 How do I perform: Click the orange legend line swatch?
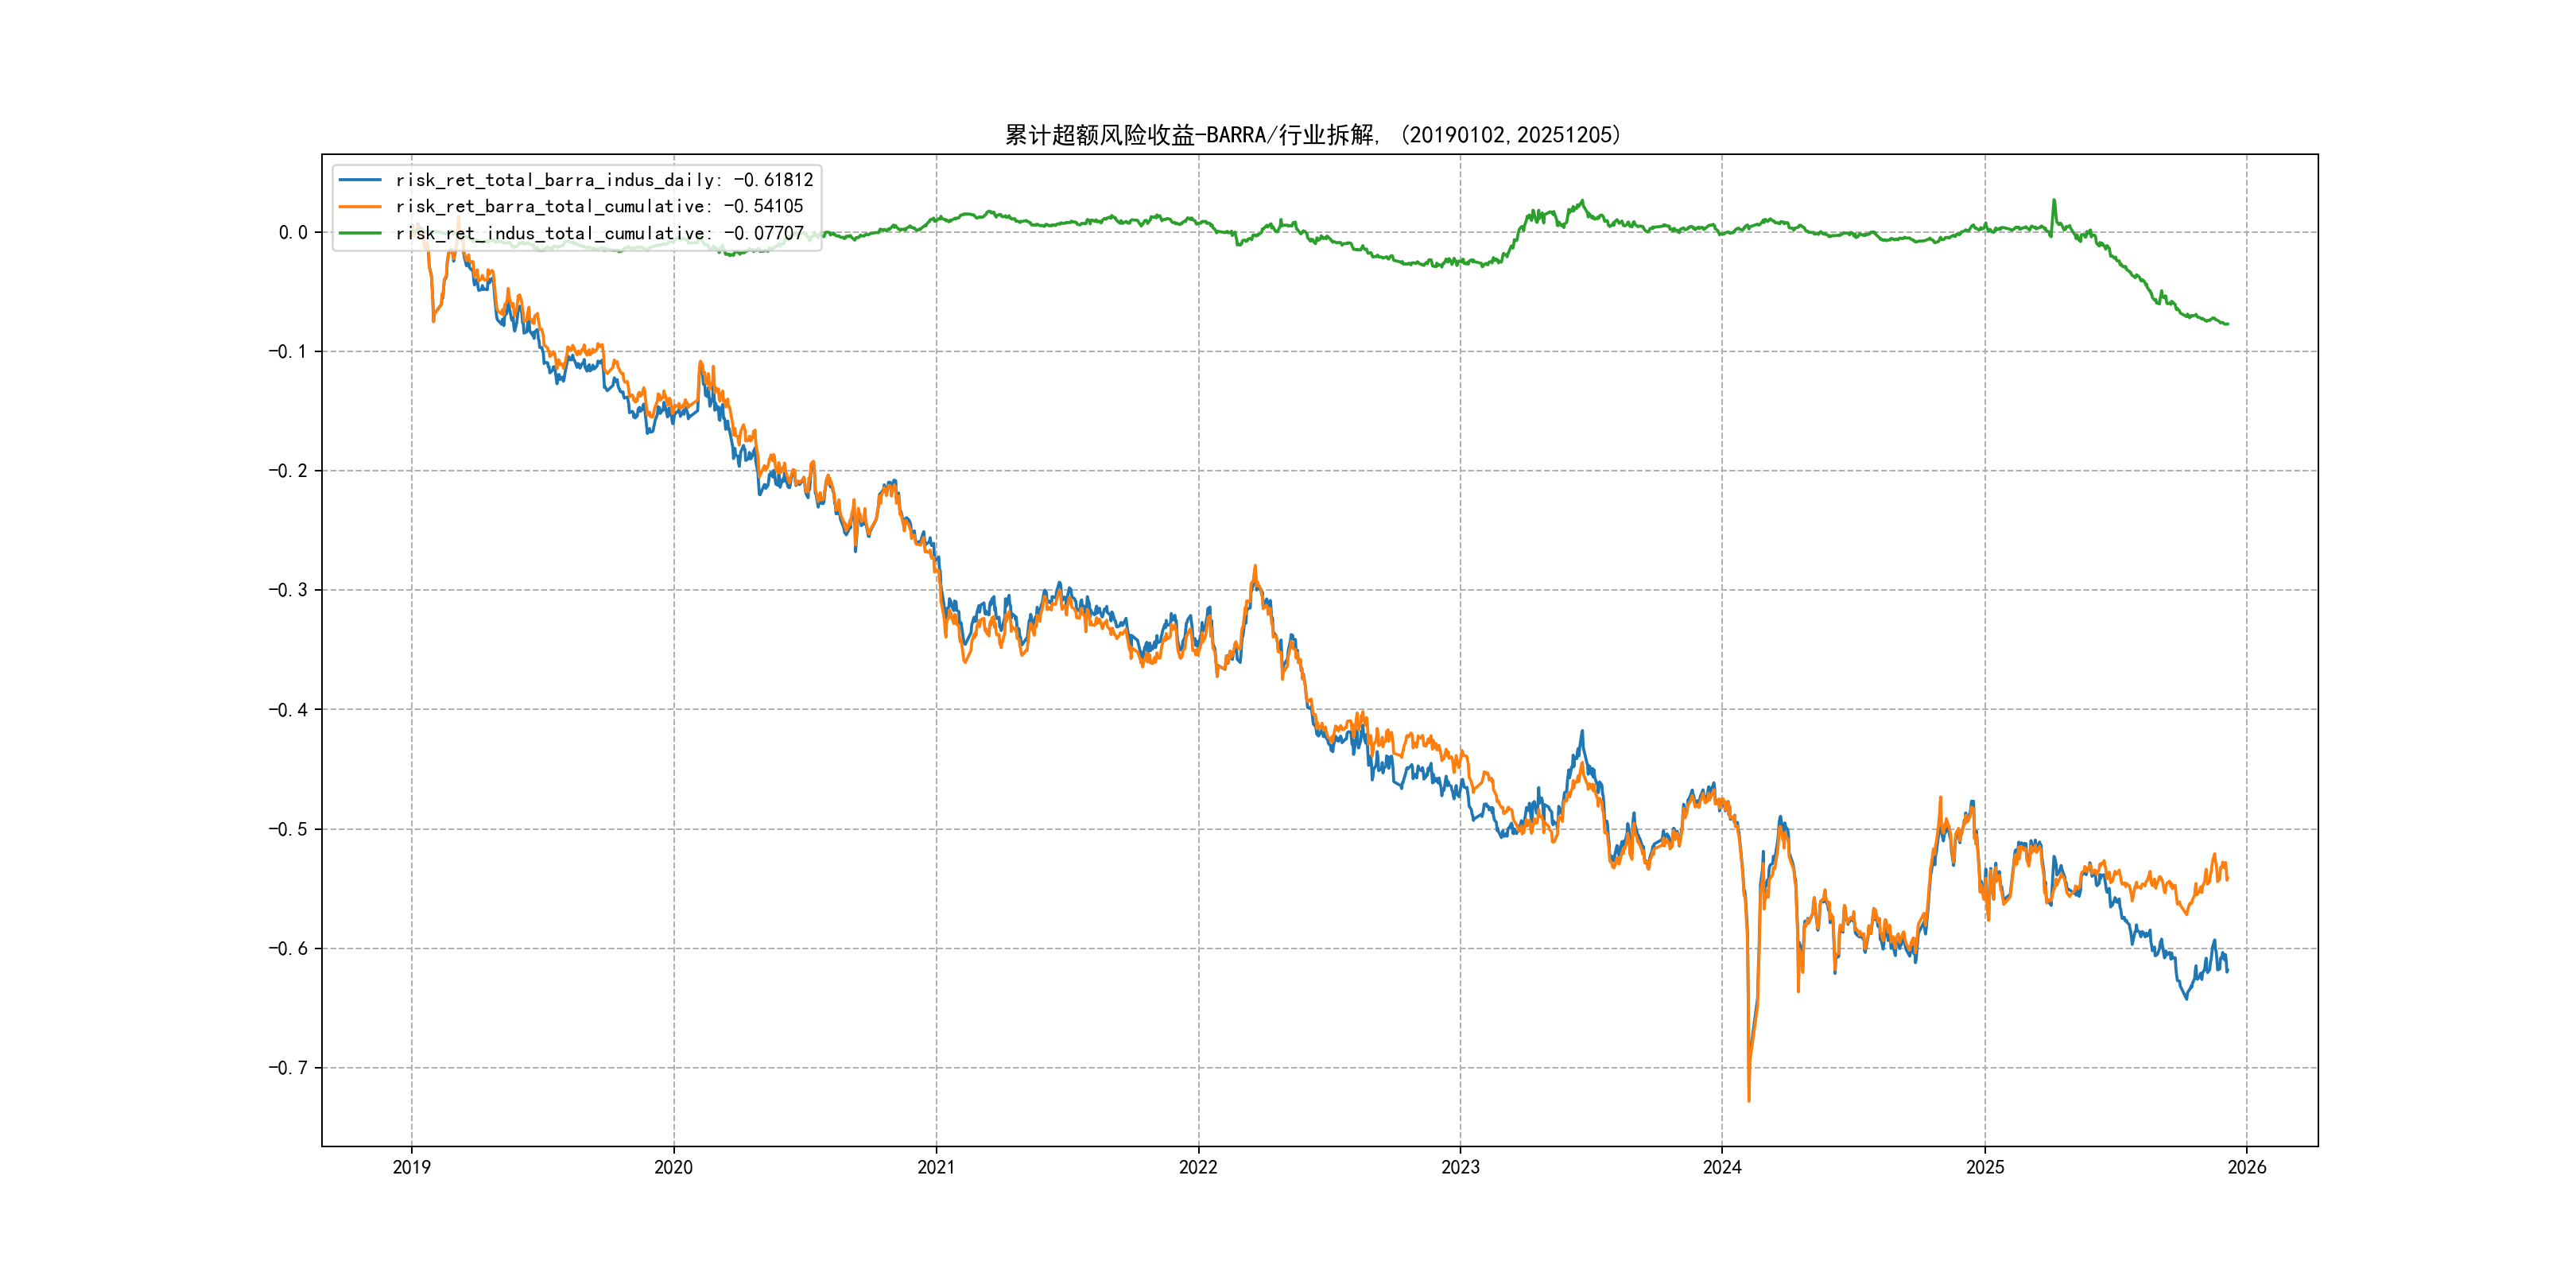[360, 206]
